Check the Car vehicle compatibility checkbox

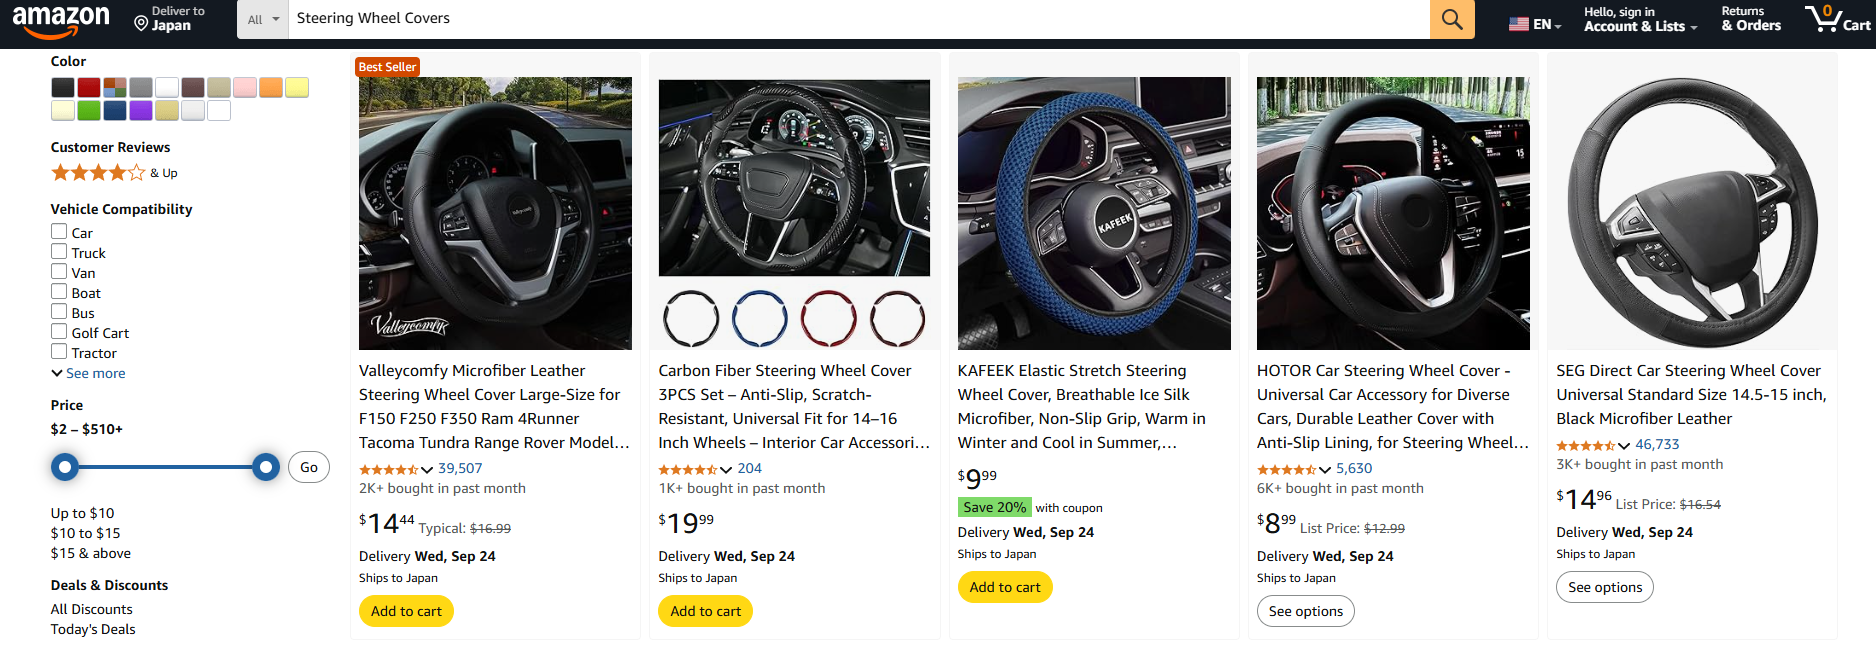(x=59, y=231)
